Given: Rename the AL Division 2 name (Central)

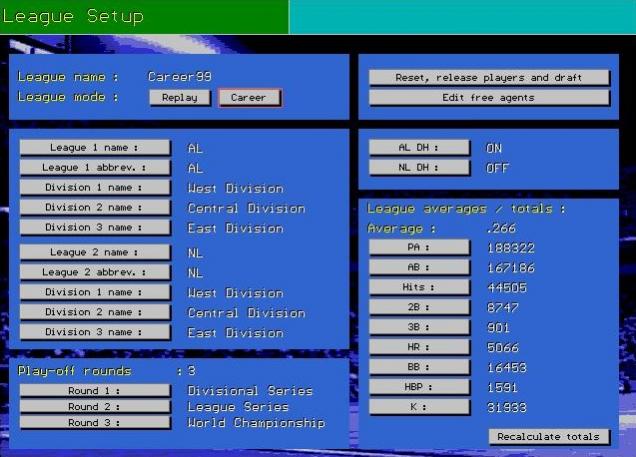Looking at the screenshot, I should pos(95,207).
